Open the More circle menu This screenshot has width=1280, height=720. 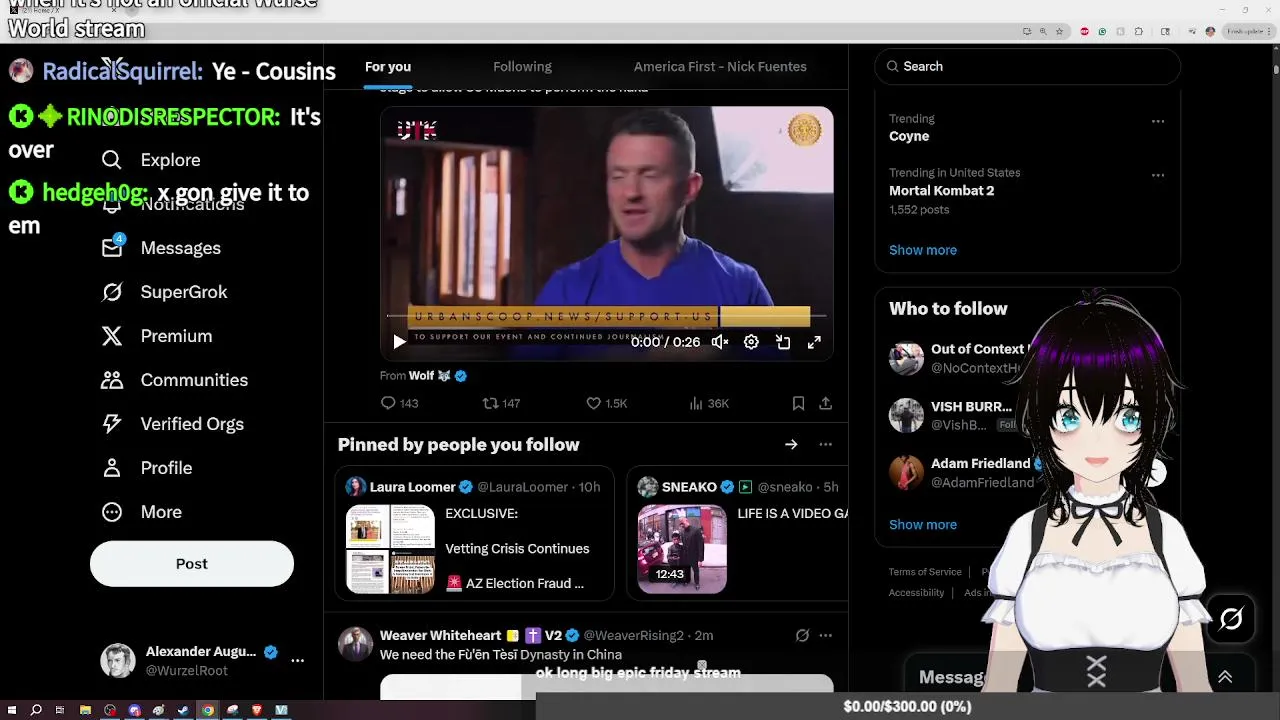(112, 512)
